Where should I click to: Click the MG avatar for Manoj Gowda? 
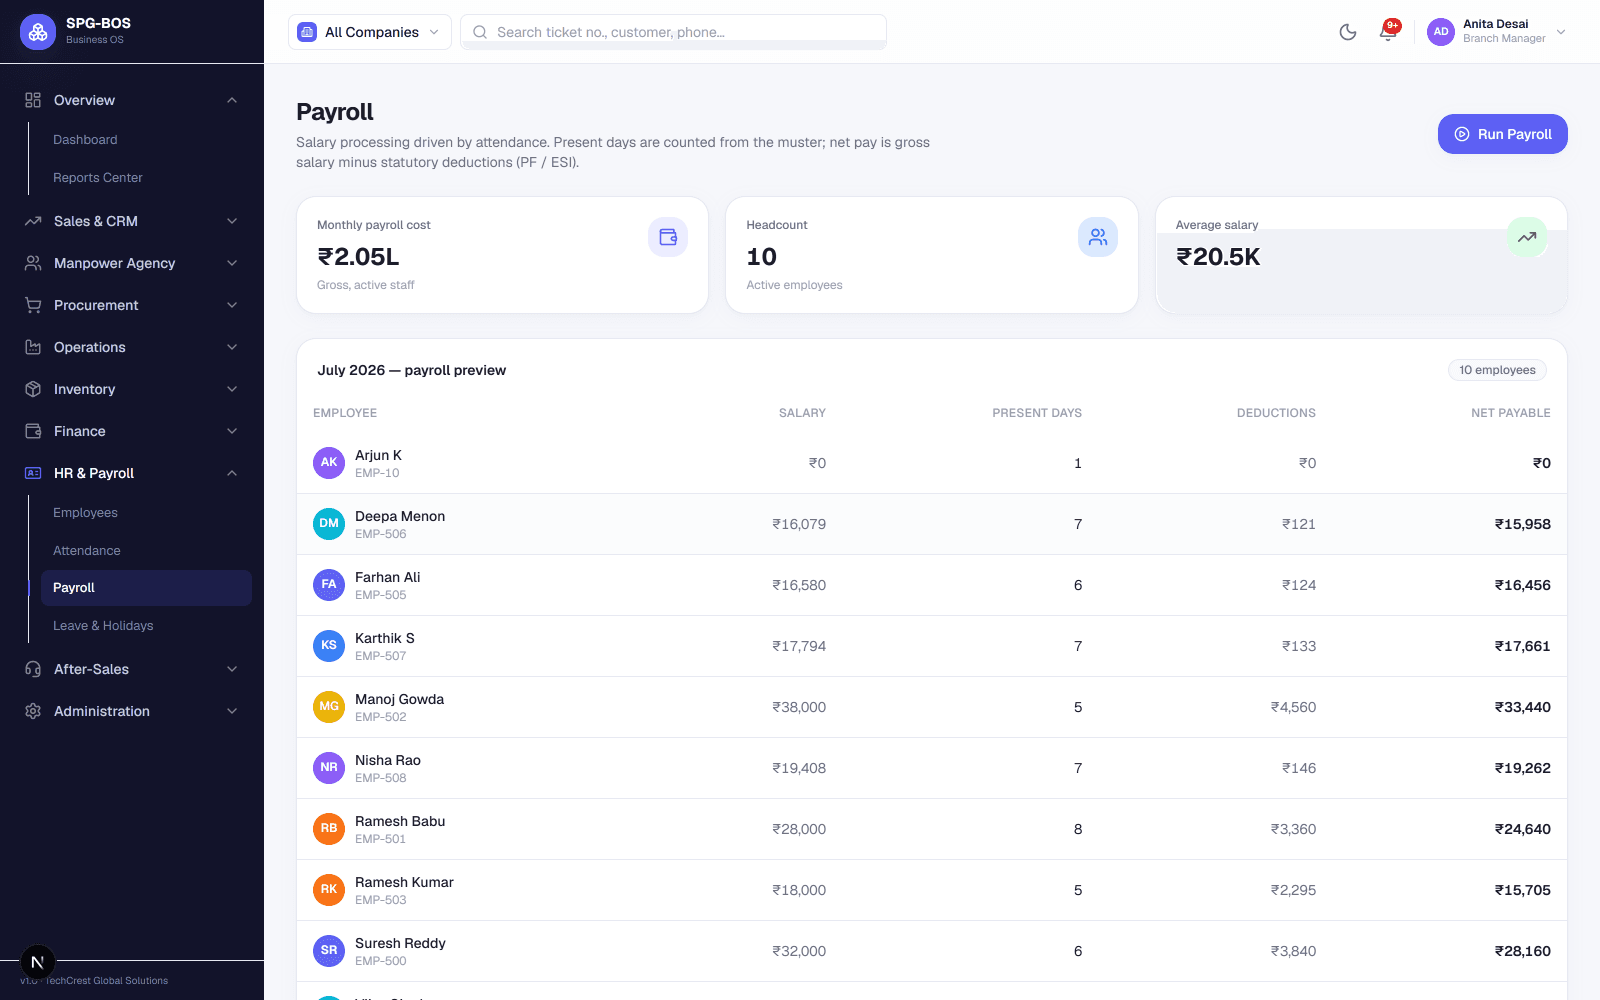click(329, 707)
